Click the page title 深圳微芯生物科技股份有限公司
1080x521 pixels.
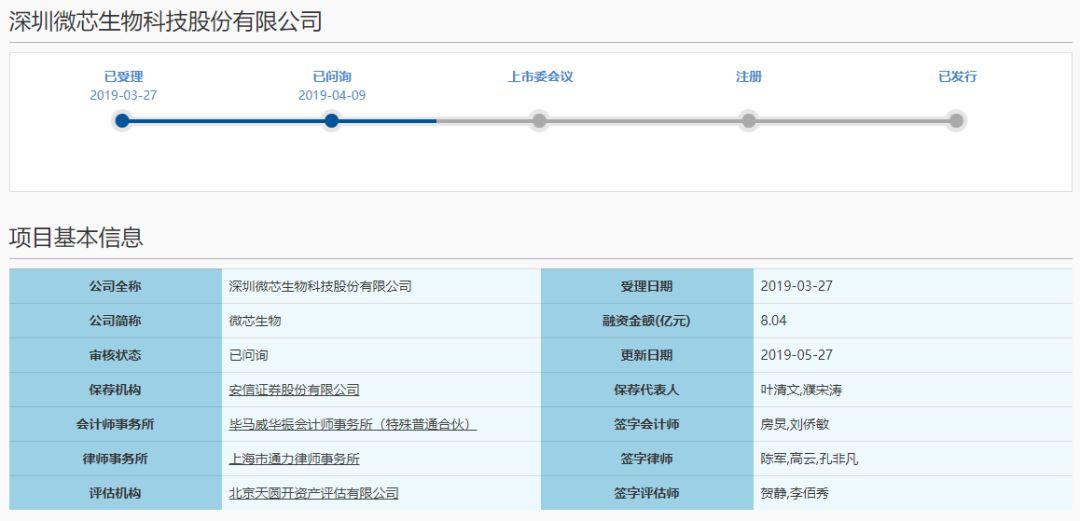point(165,22)
